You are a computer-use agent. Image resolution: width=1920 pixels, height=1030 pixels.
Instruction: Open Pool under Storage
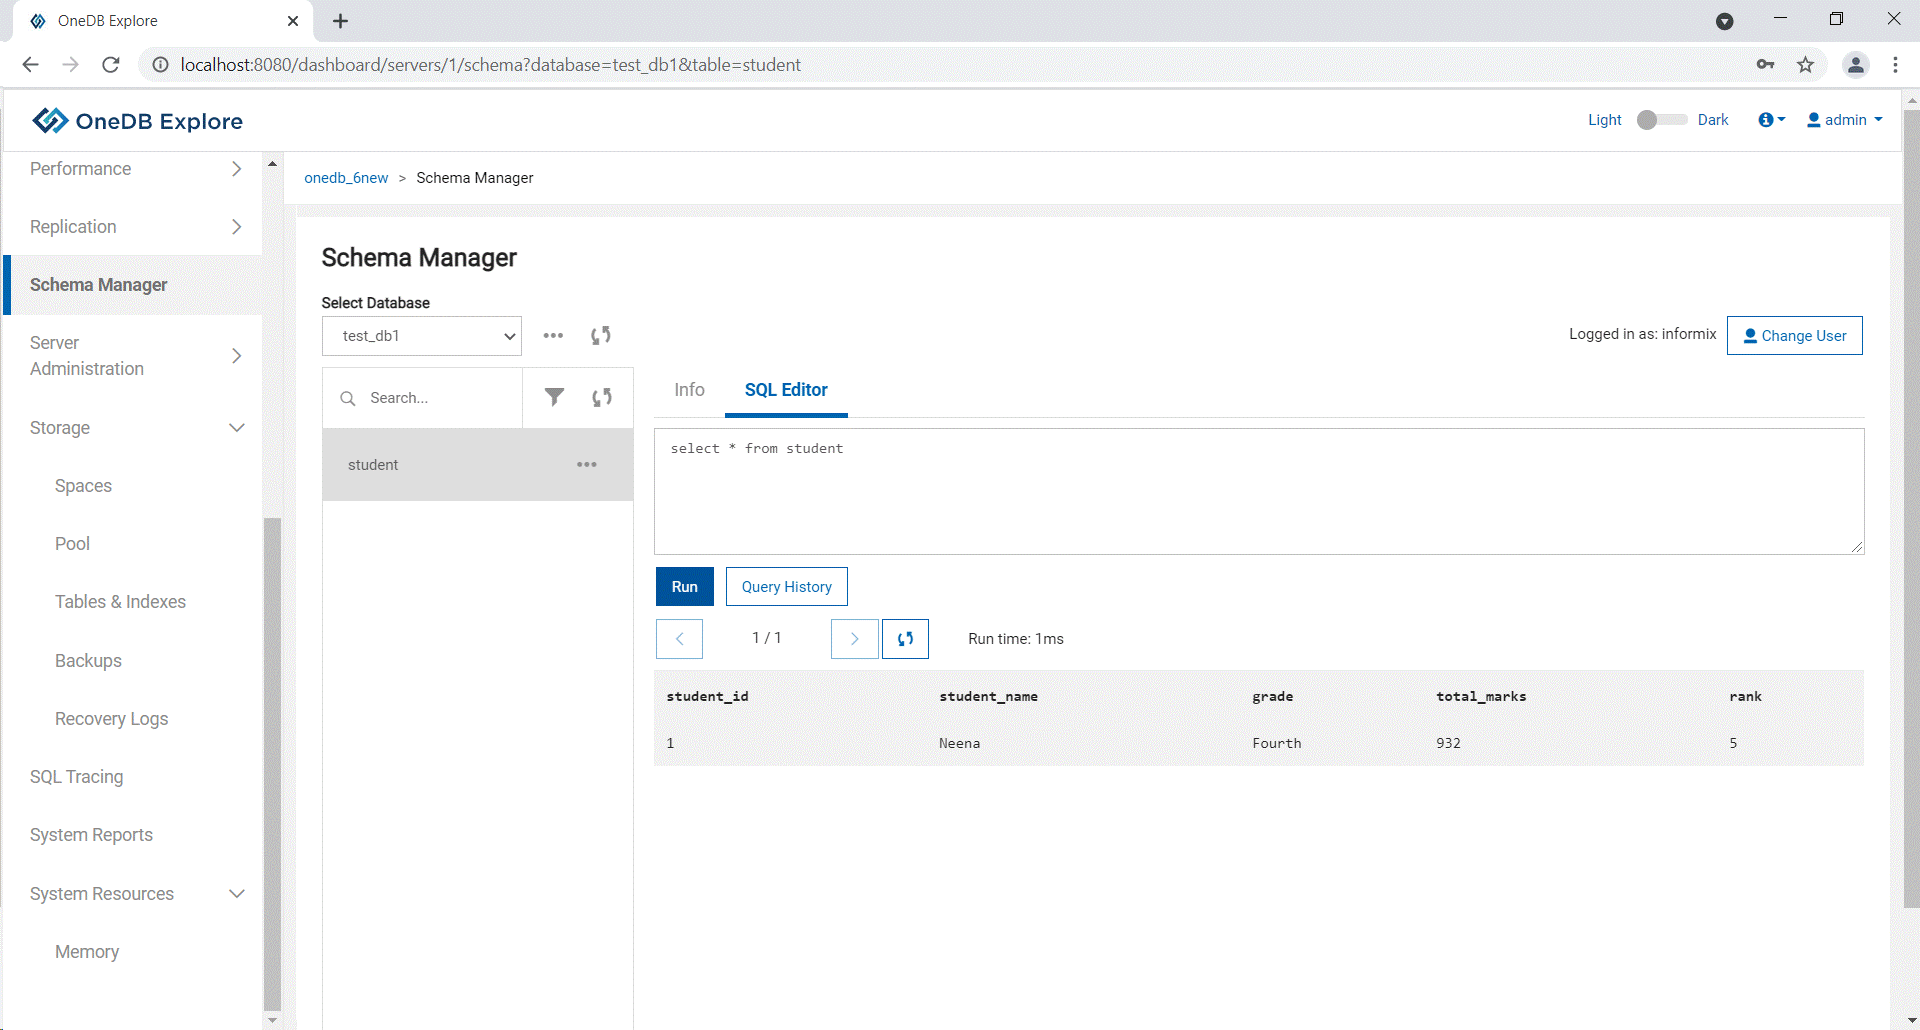click(x=72, y=544)
